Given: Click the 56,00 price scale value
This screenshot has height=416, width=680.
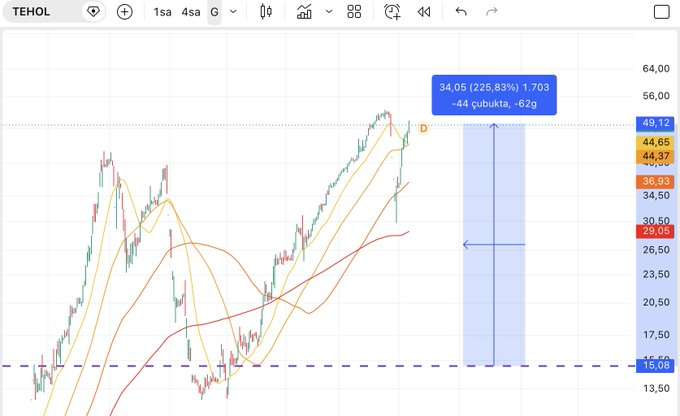Looking at the screenshot, I should pyautogui.click(x=656, y=96).
